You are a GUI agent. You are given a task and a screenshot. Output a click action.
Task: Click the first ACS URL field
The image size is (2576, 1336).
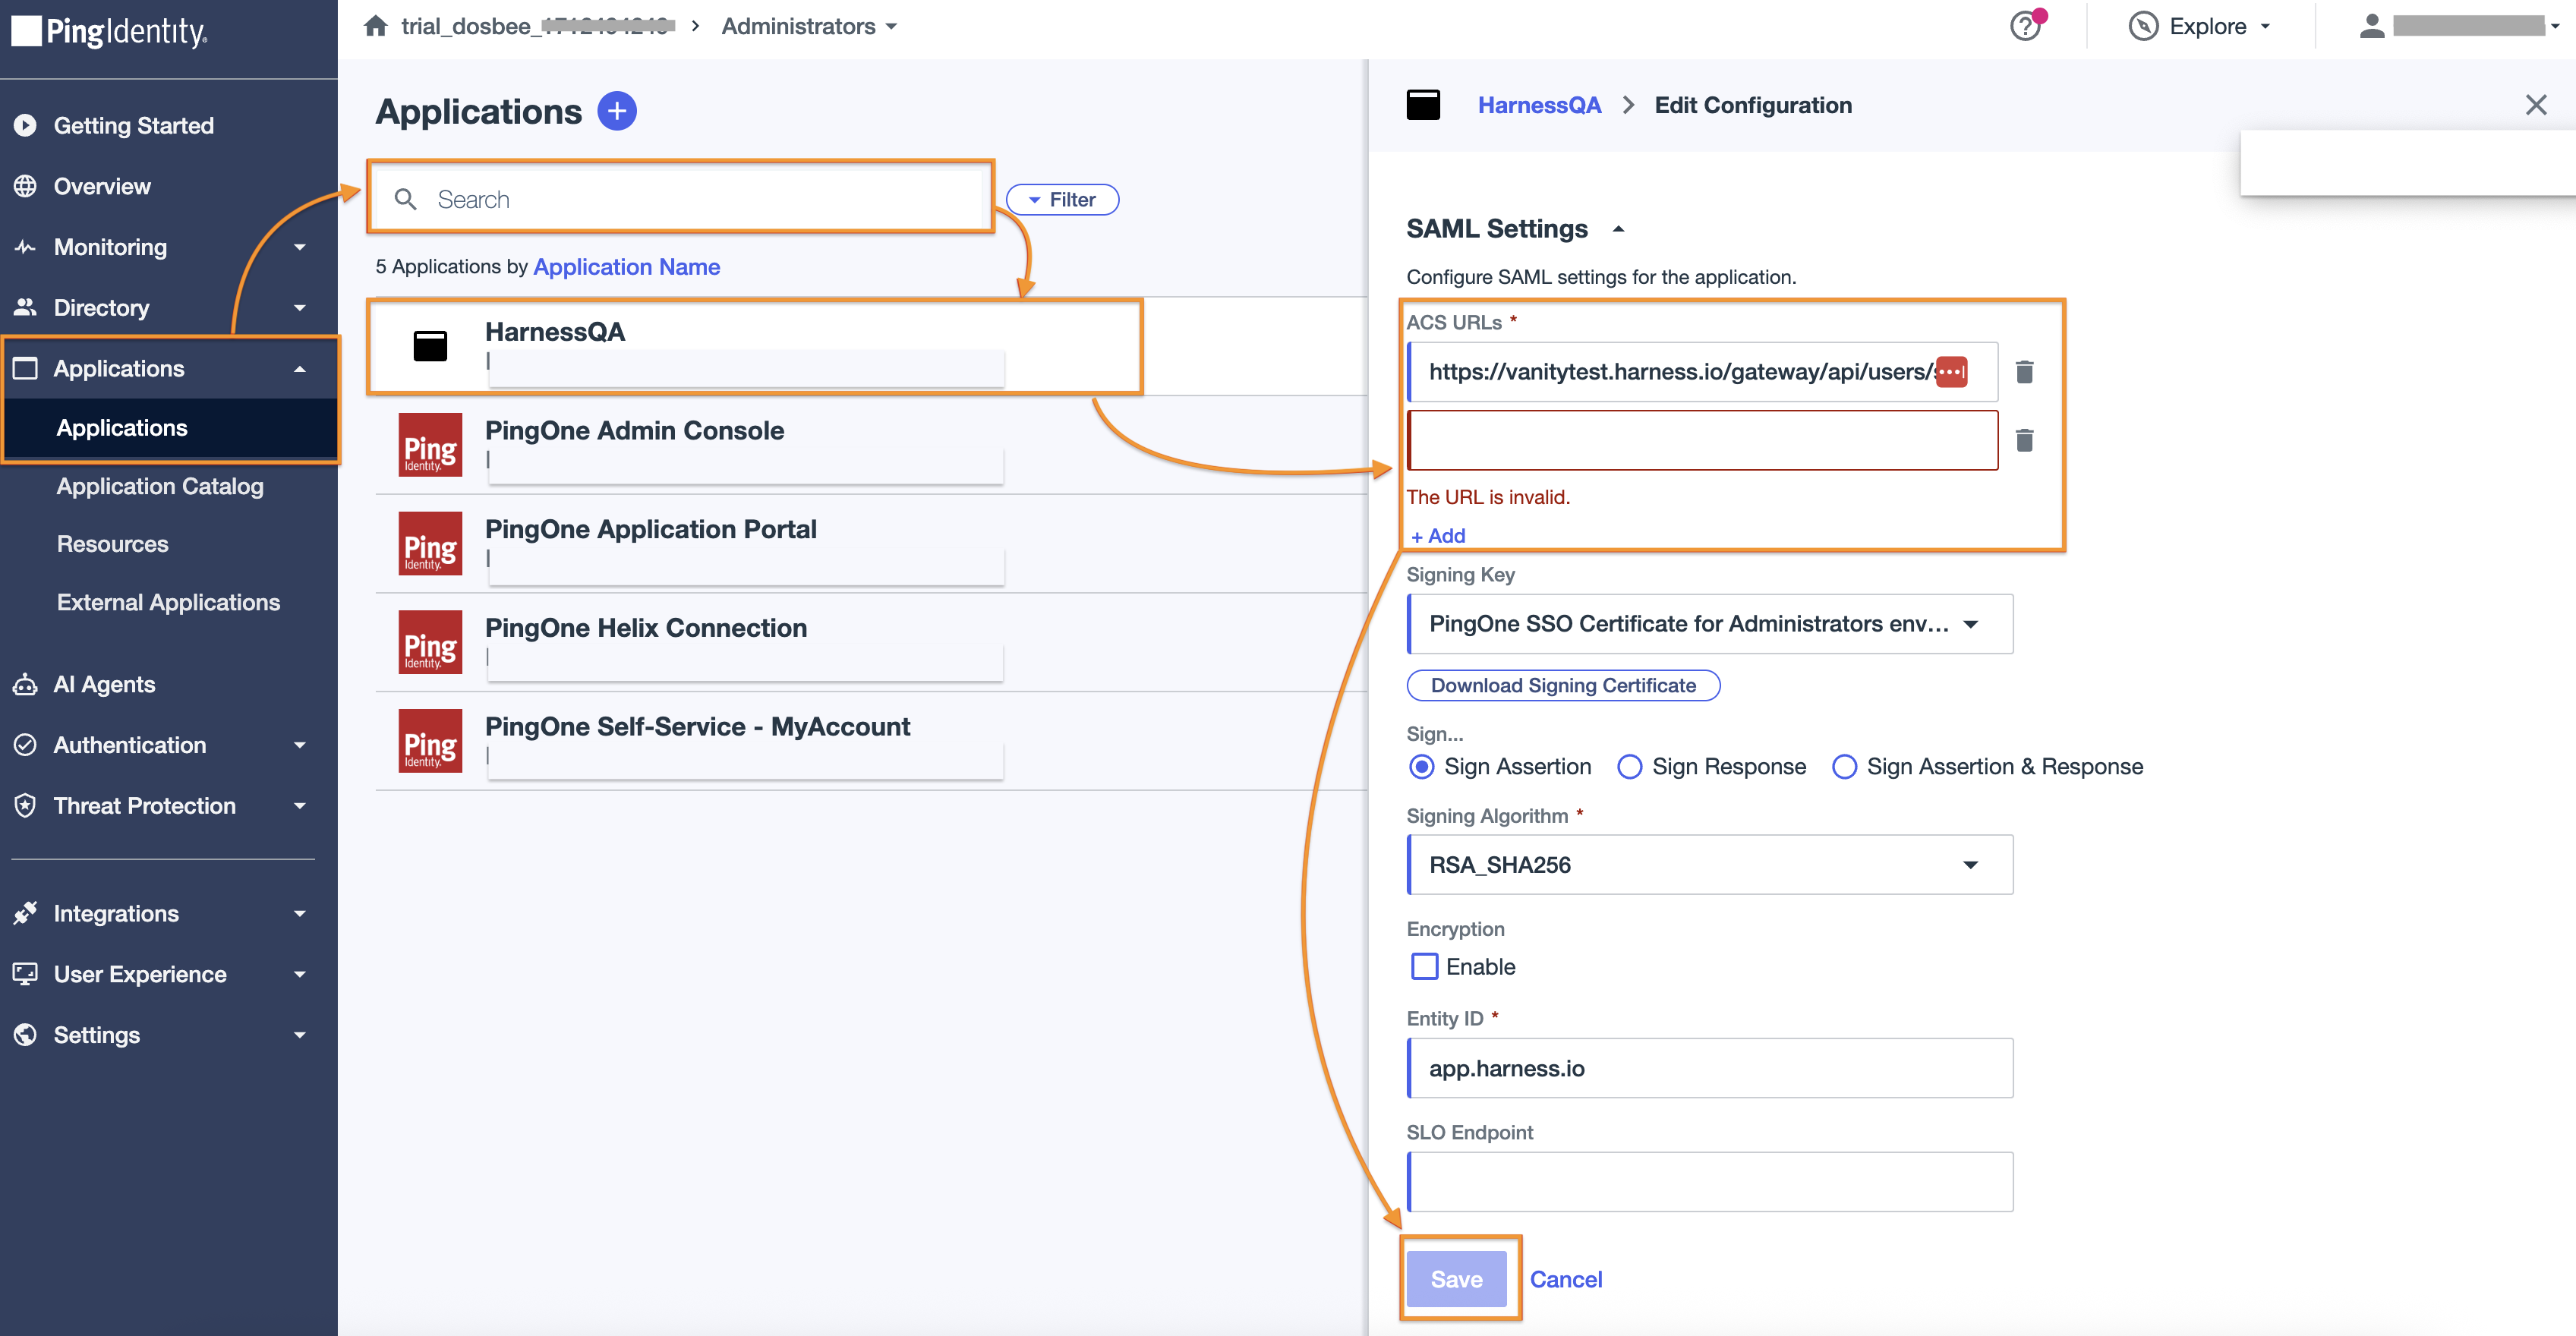[1702, 372]
